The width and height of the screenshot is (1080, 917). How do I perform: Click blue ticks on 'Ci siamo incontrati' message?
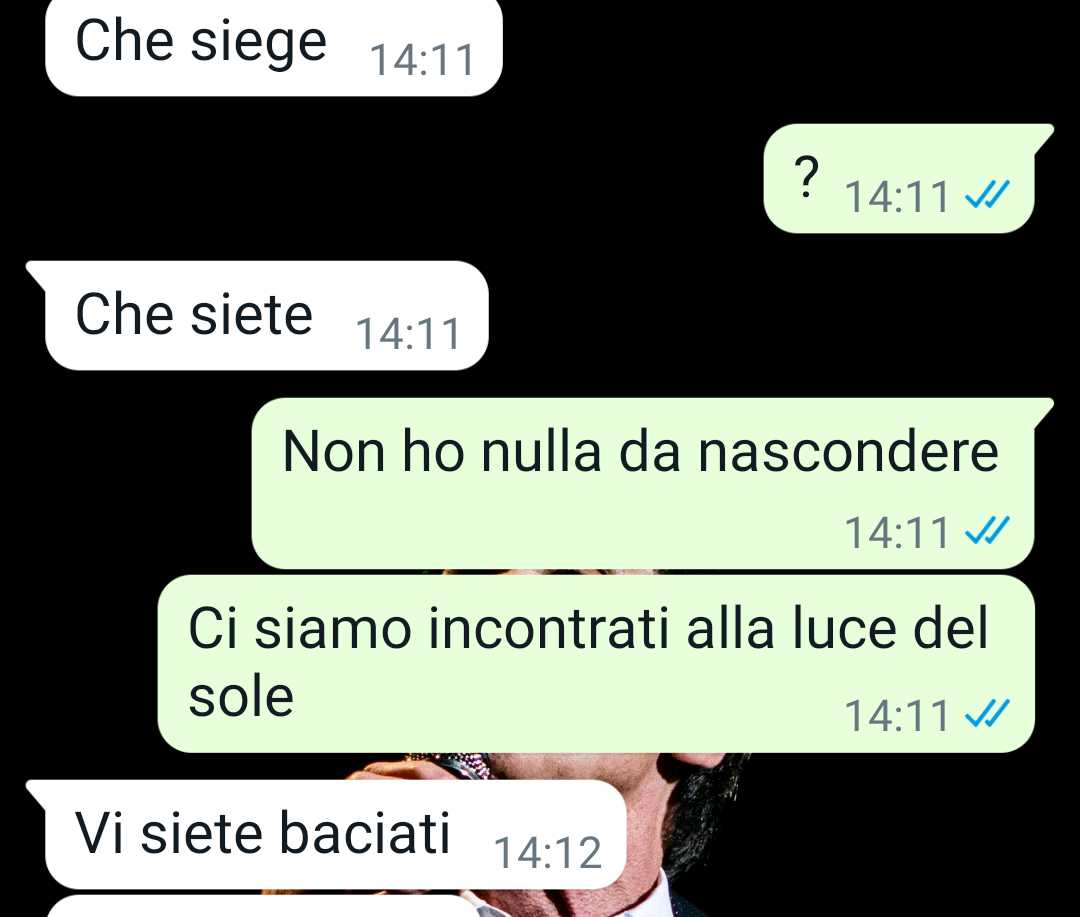click(x=987, y=714)
